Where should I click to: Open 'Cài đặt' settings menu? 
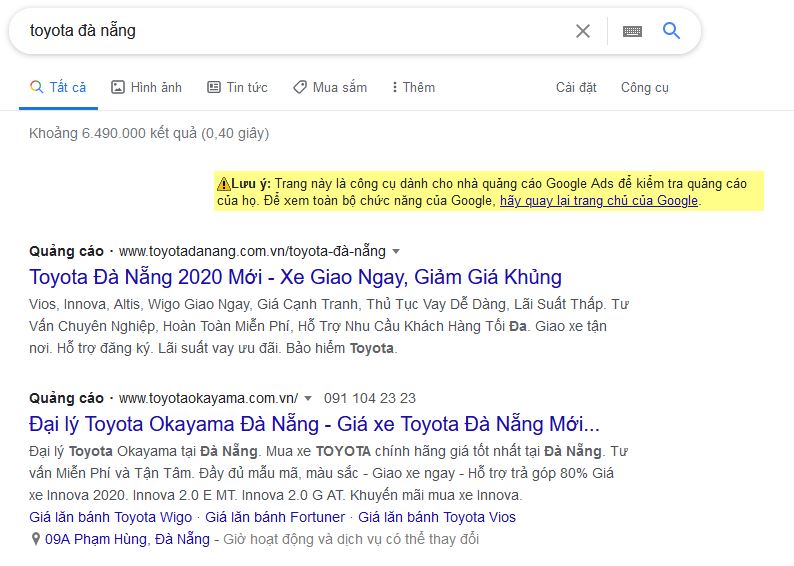[x=576, y=88]
